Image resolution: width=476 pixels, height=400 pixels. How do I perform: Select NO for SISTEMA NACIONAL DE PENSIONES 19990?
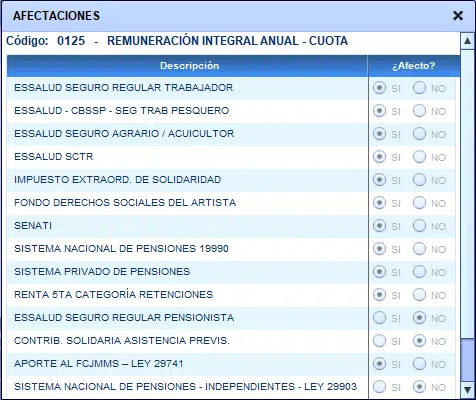click(419, 249)
